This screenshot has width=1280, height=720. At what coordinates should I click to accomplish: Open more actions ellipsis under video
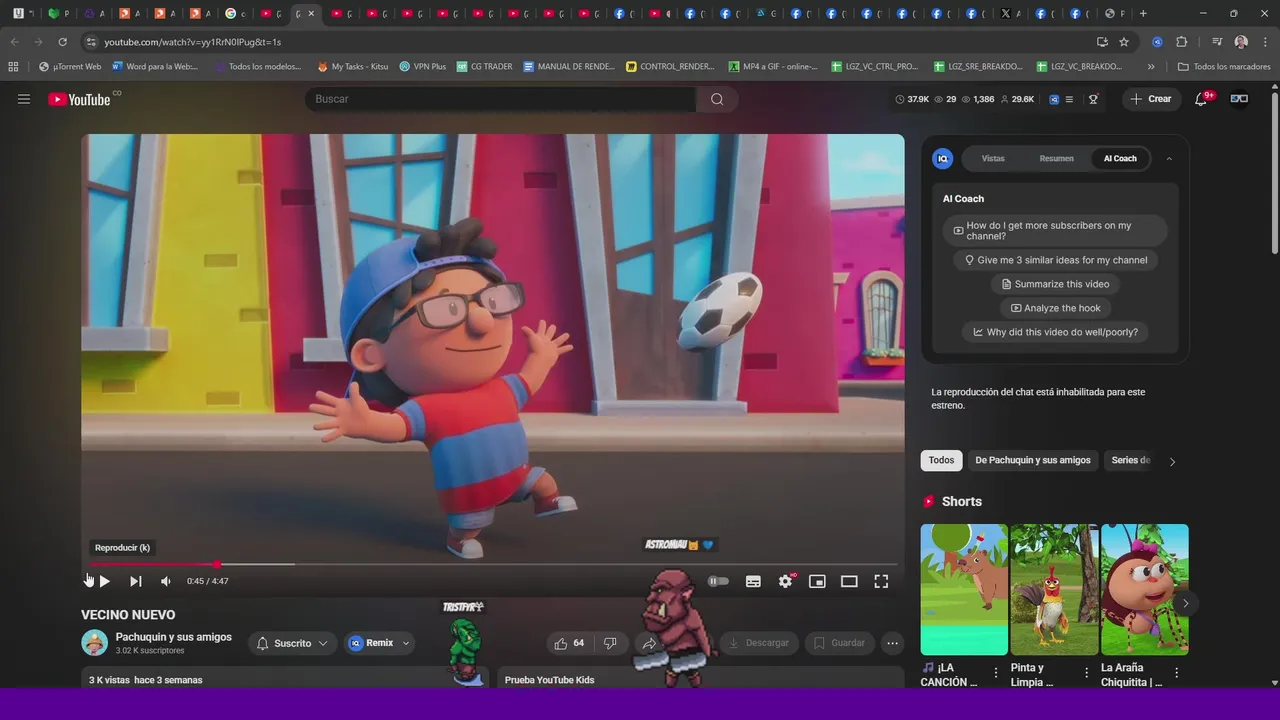(893, 643)
